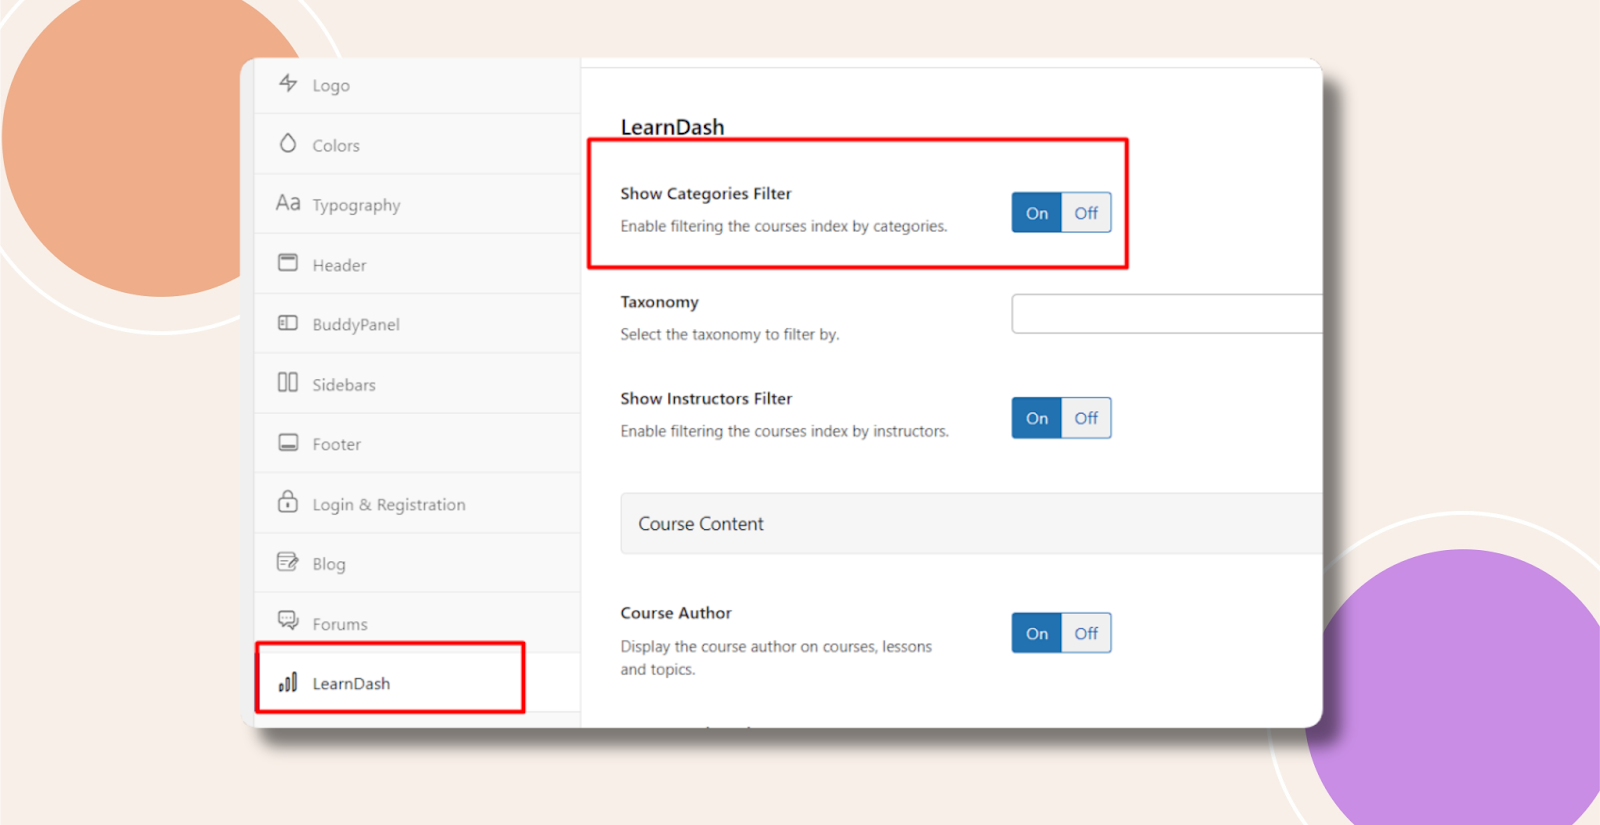This screenshot has height=825, width=1600.
Task: Open the Blog settings section
Action: coord(418,563)
